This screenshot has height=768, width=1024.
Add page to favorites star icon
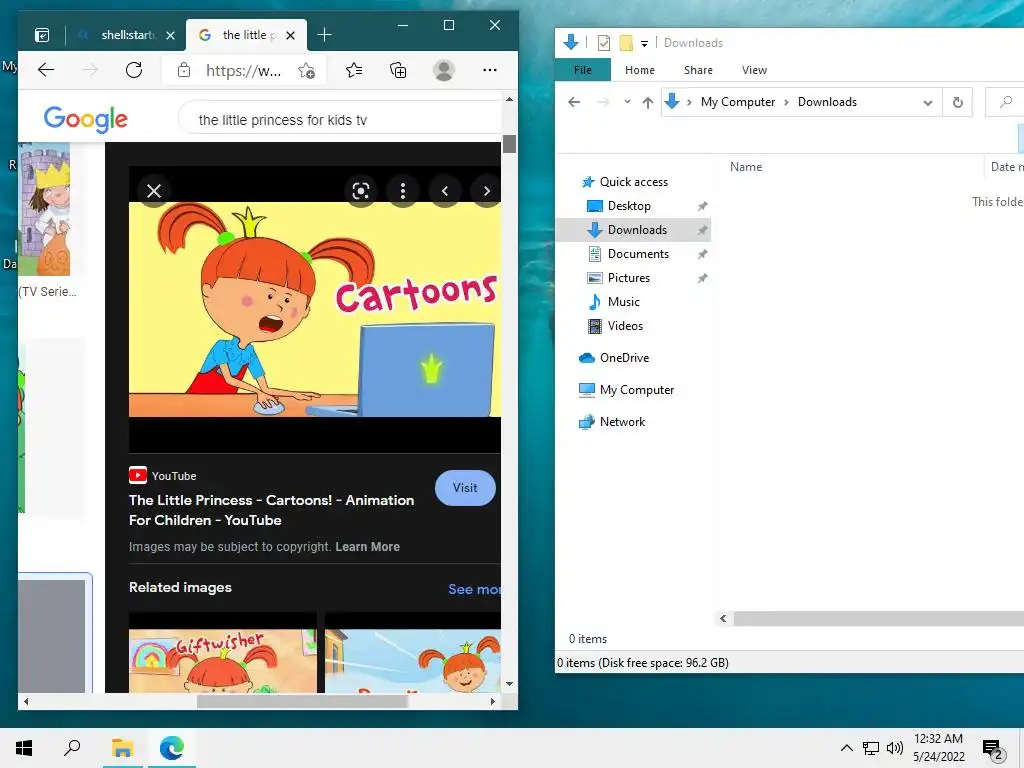306,71
